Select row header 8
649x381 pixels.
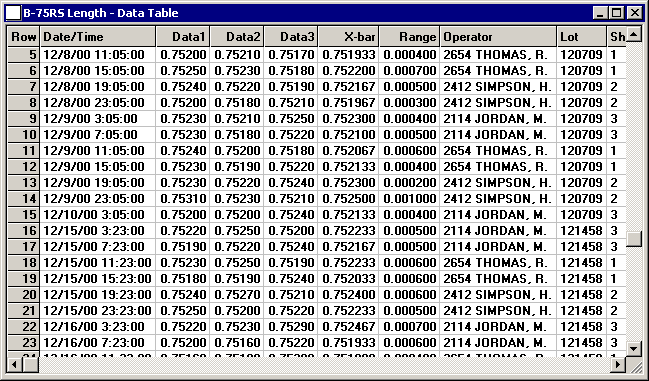(24, 103)
